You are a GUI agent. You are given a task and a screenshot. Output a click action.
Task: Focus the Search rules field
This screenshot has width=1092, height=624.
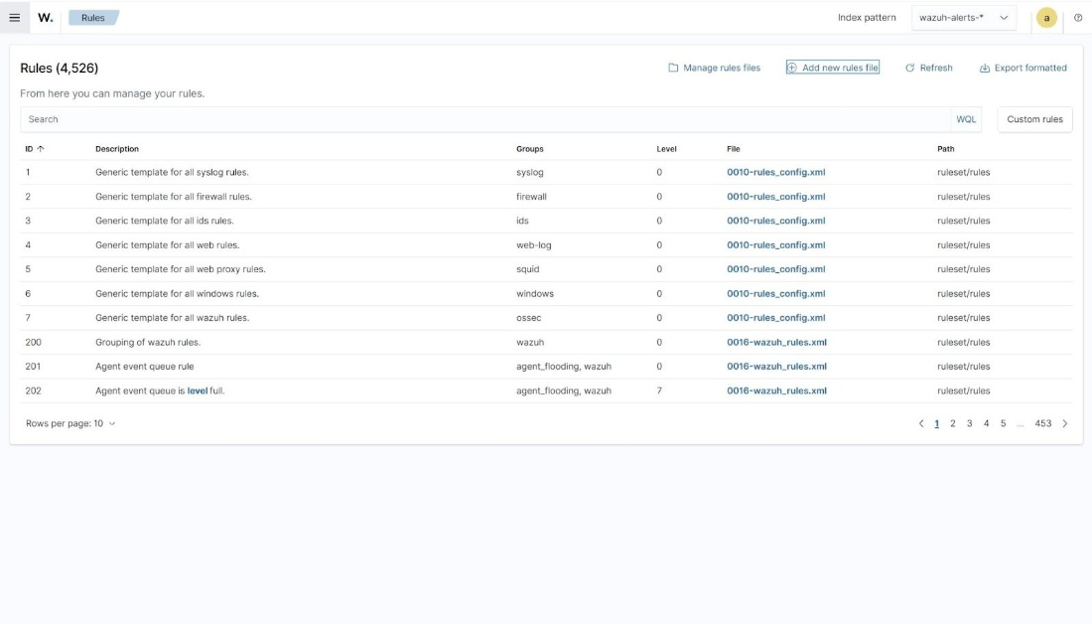(485, 119)
